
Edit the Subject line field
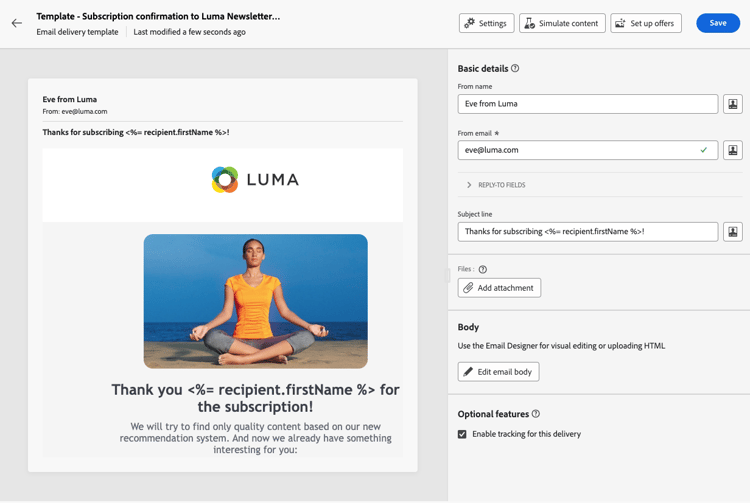tap(587, 231)
